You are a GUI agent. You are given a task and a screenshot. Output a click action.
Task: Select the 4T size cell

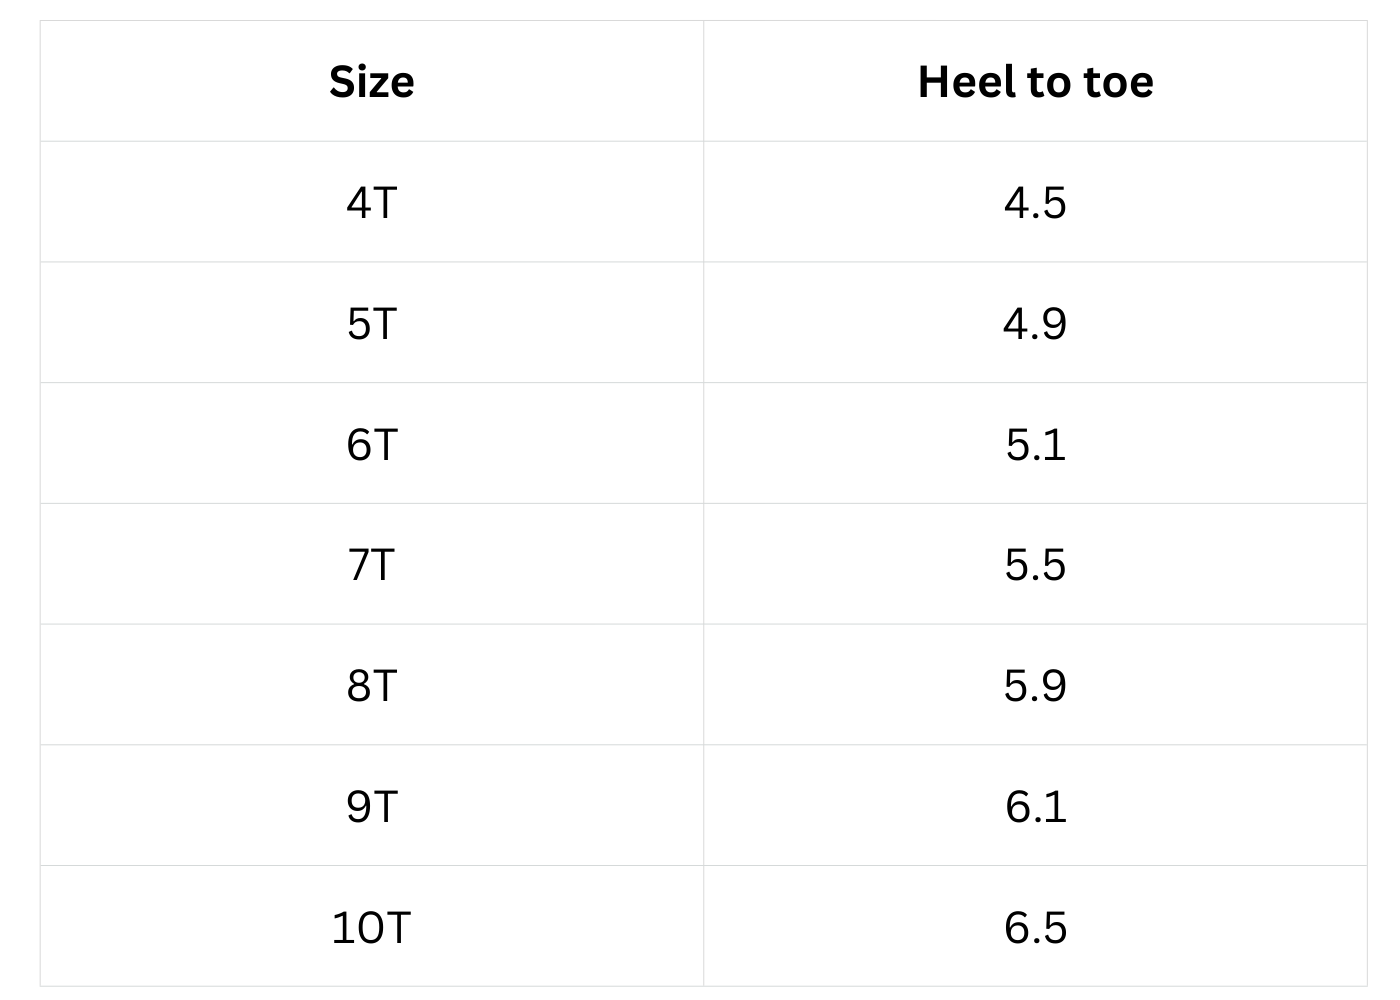pos(371,203)
